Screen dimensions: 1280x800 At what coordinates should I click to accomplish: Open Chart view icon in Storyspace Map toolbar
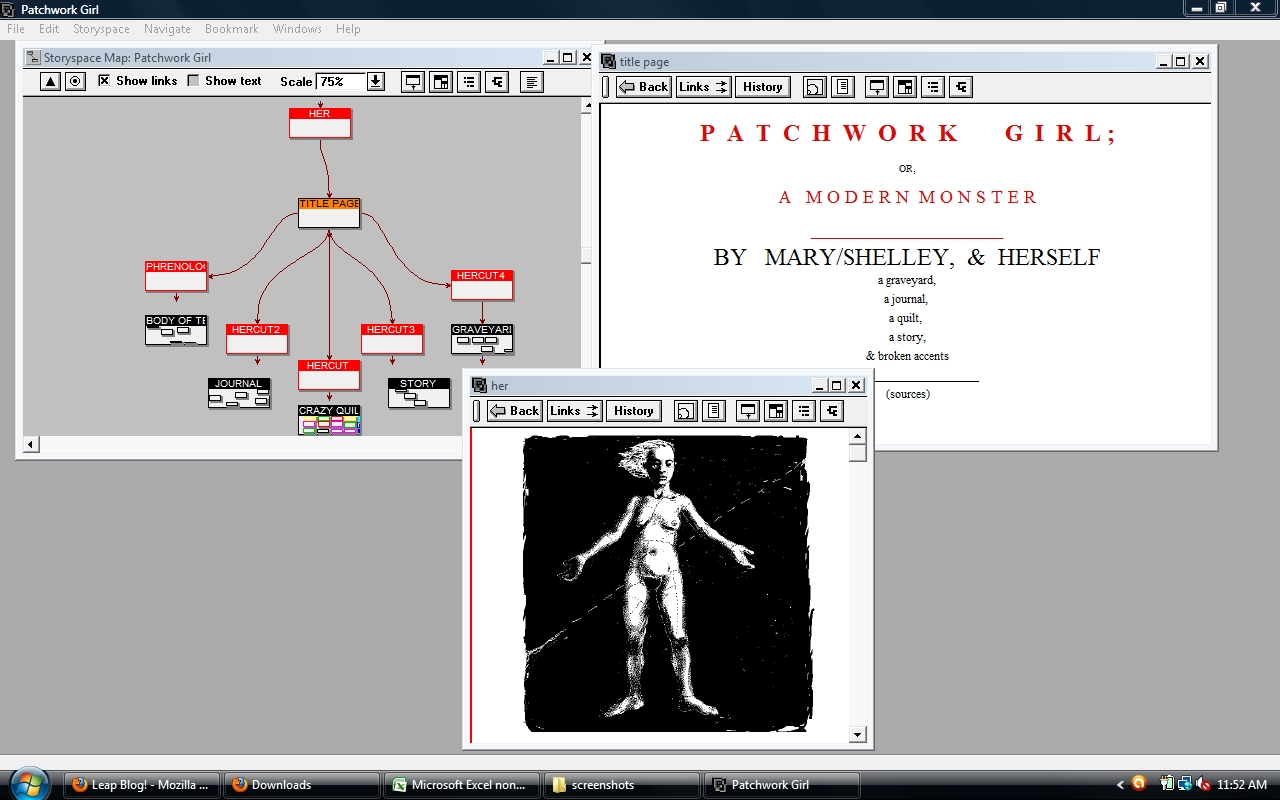[x=497, y=82]
